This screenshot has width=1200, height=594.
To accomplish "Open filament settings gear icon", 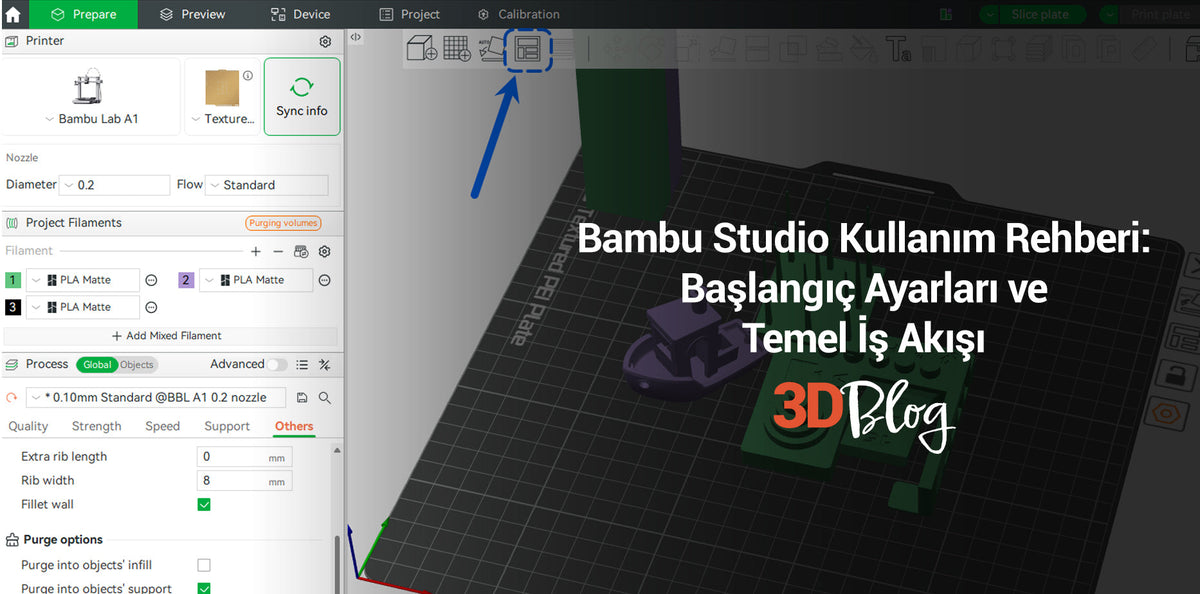I will coord(324,251).
